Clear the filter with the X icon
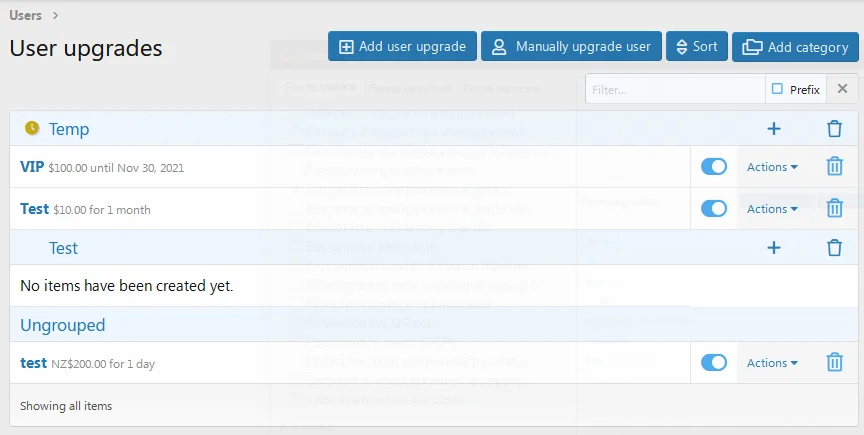The image size is (864, 435). pos(842,89)
